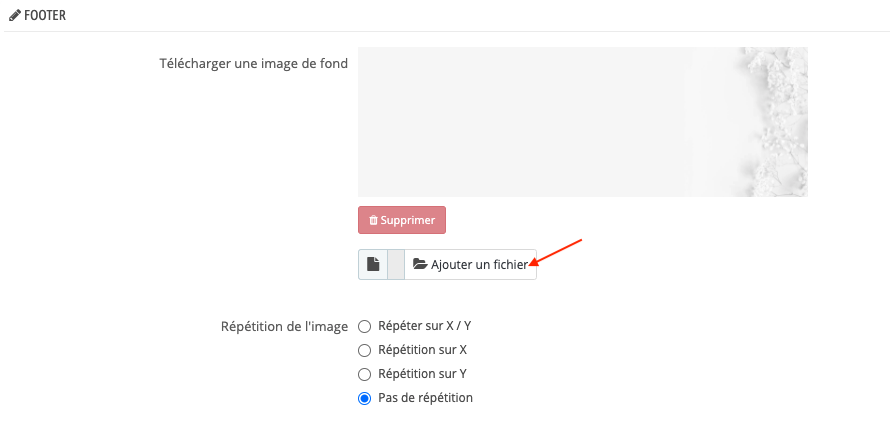Click the "Répétition de l'image" label

pos(284,326)
